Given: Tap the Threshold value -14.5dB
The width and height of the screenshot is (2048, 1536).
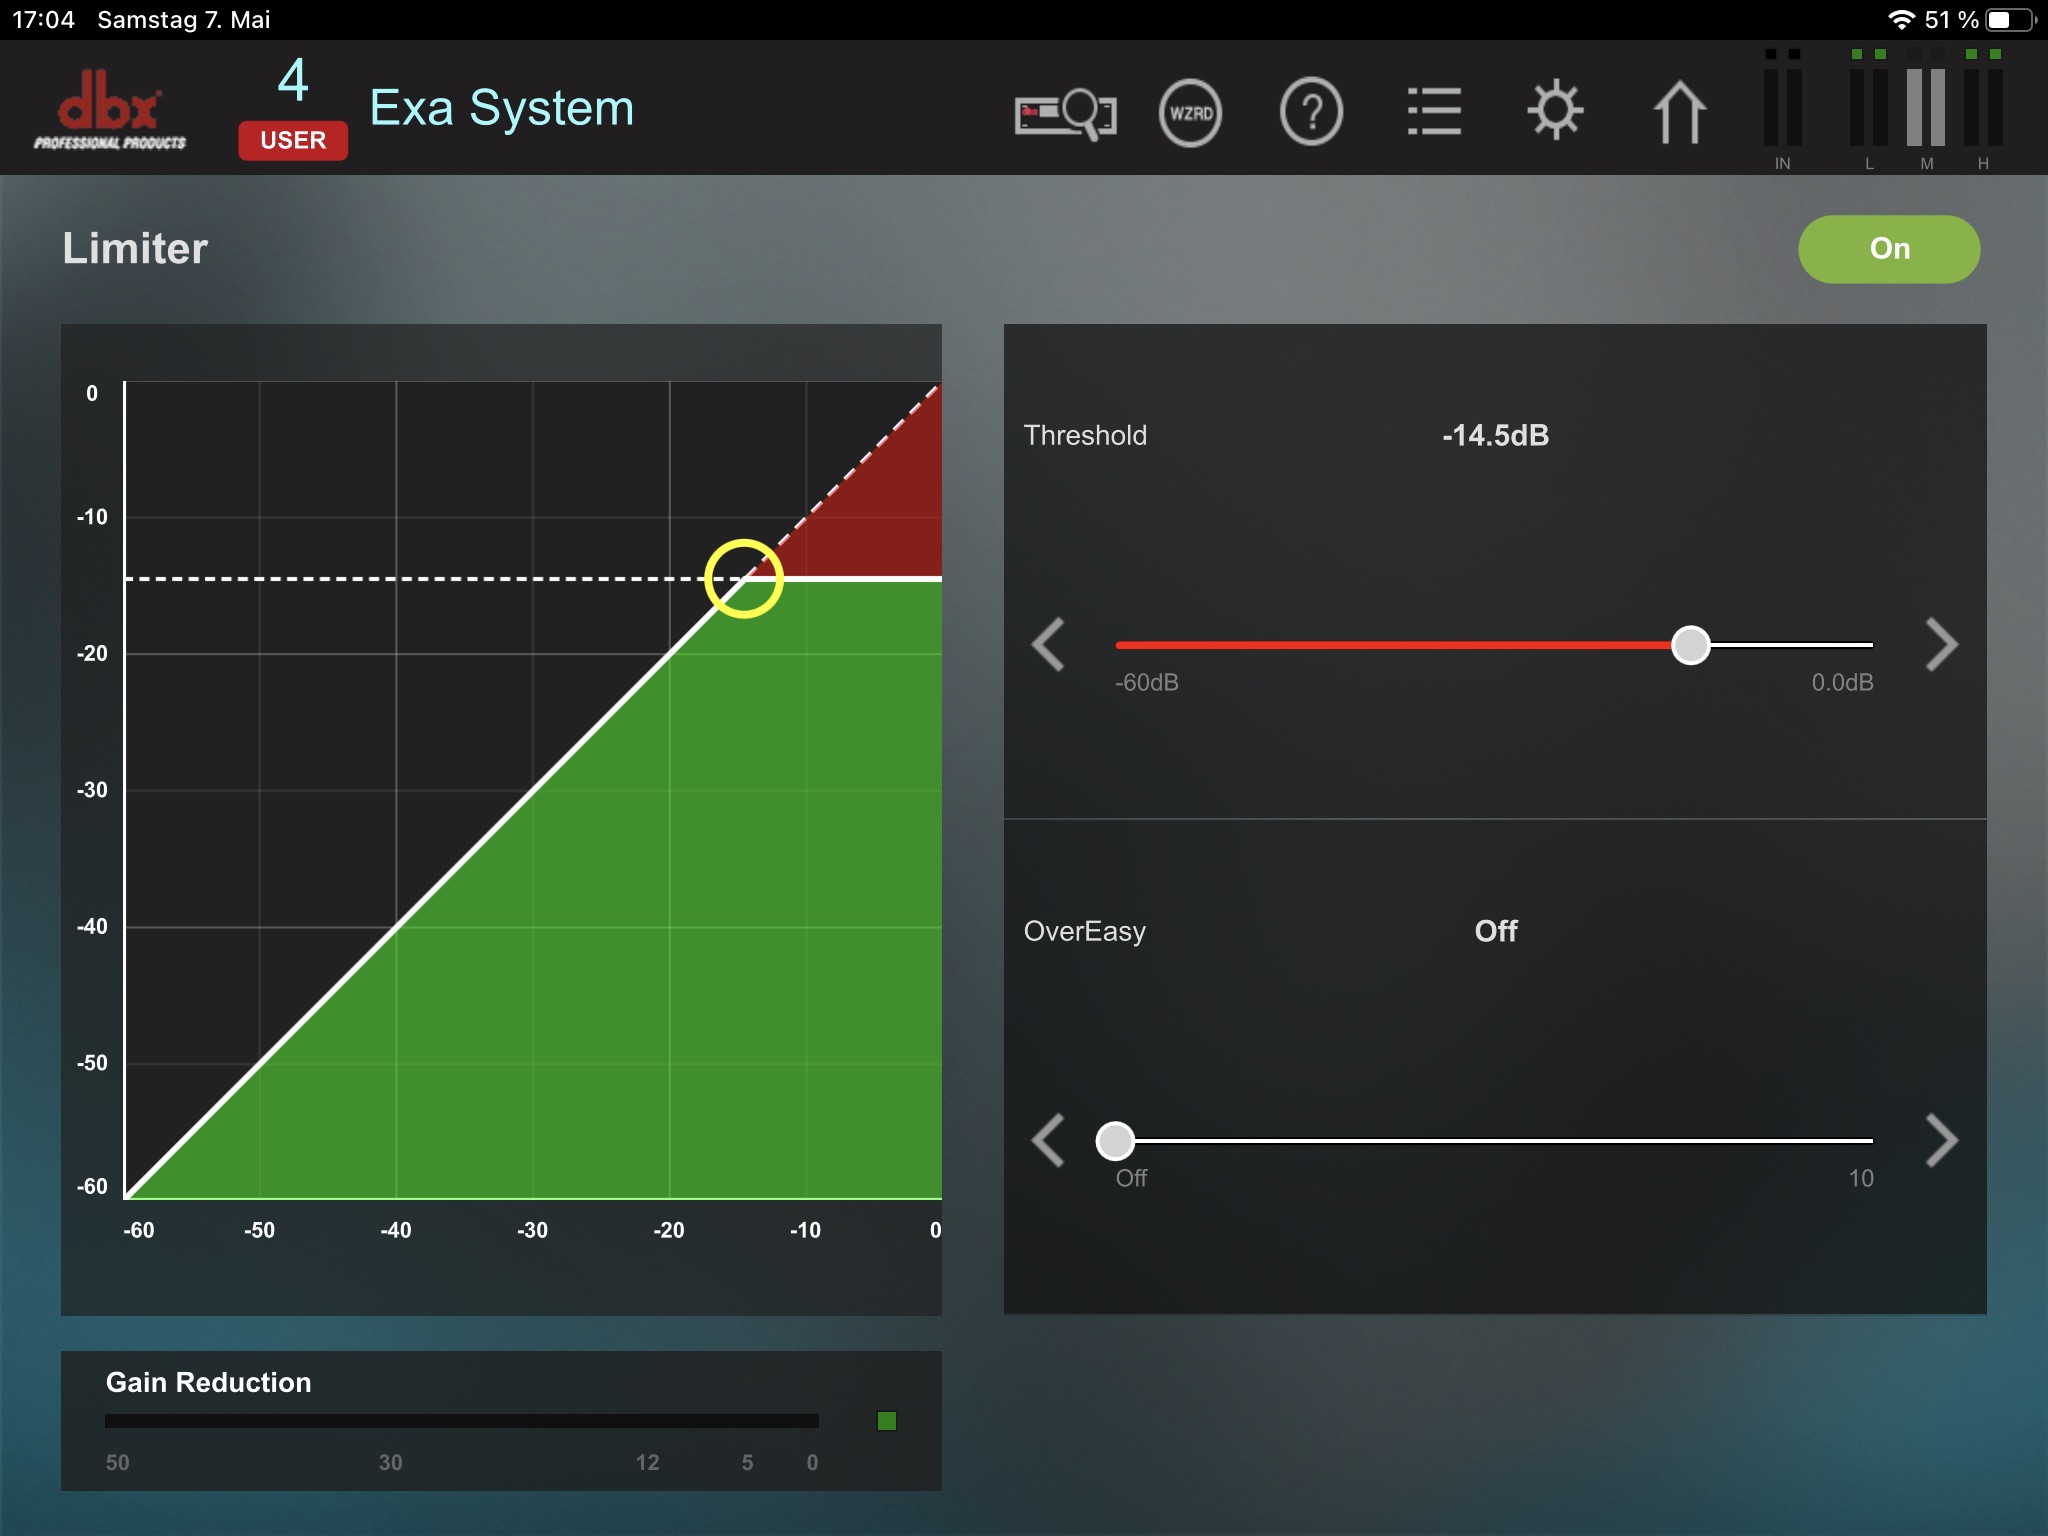Looking at the screenshot, I should [1495, 435].
